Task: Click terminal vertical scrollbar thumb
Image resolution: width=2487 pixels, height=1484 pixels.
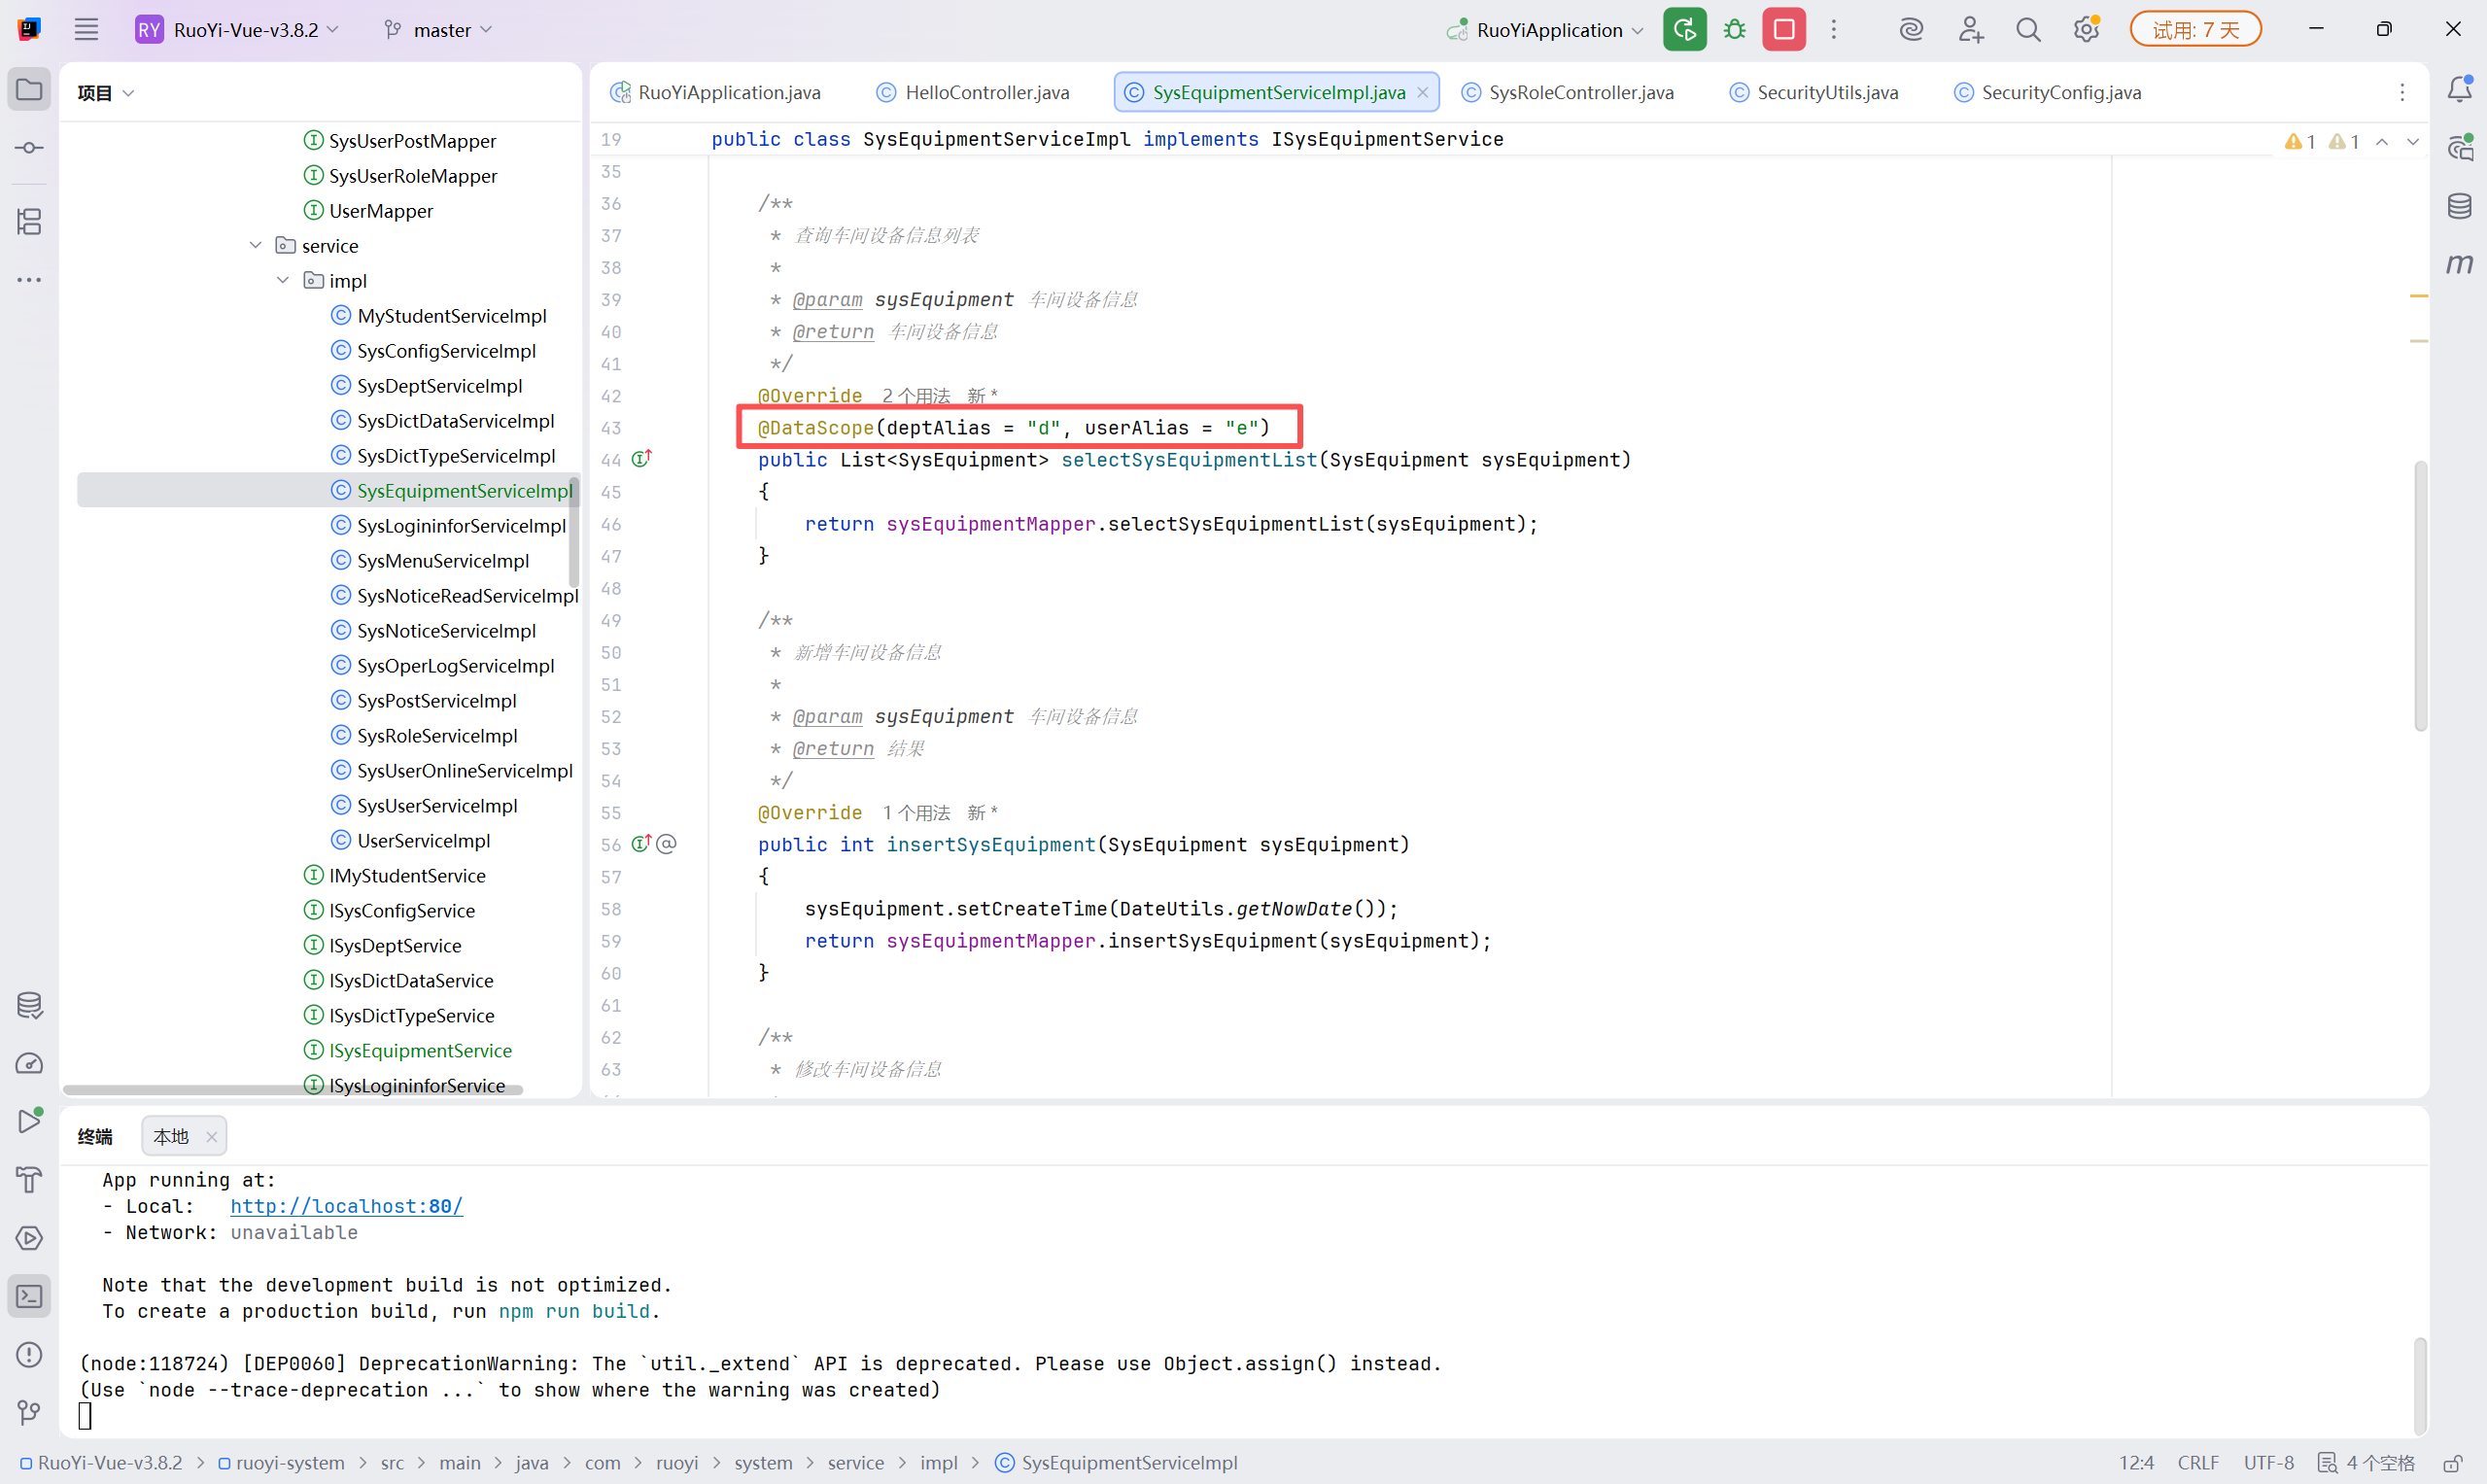Action: point(2420,1387)
